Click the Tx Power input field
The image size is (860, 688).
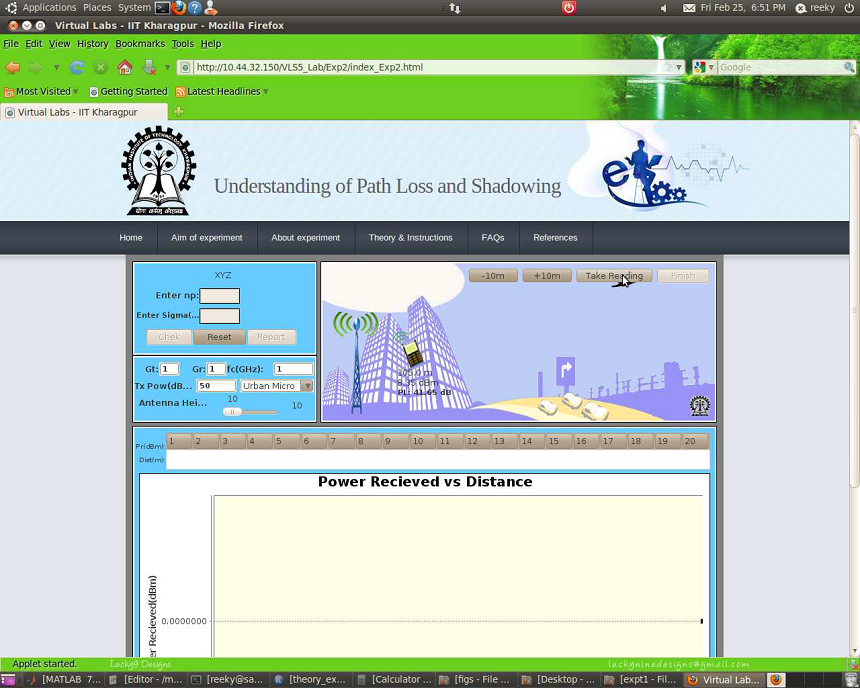click(216, 386)
